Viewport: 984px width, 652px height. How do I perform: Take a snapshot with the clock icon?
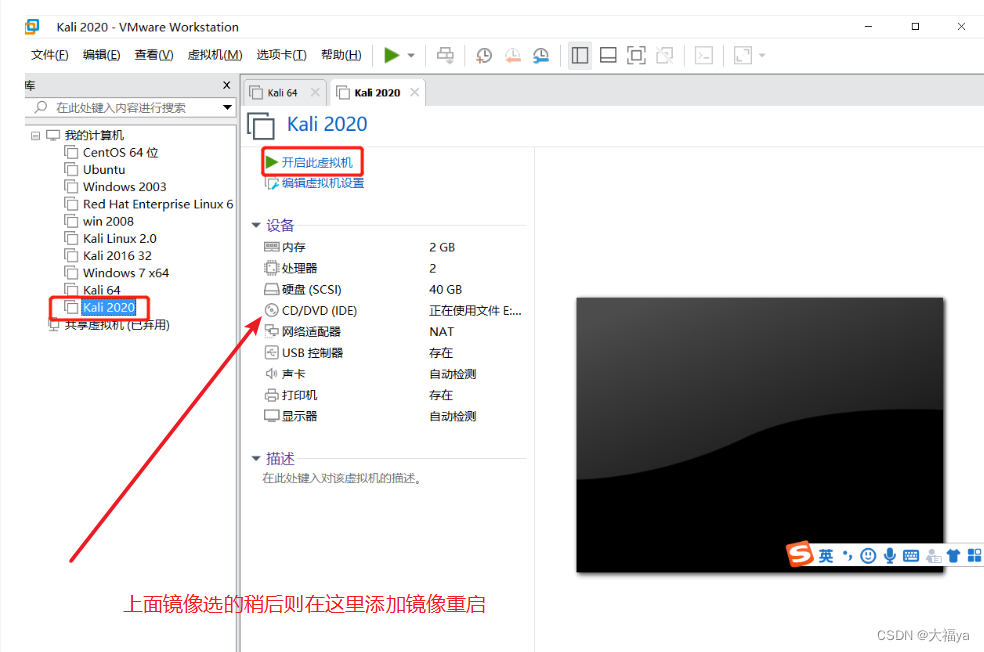[x=484, y=55]
